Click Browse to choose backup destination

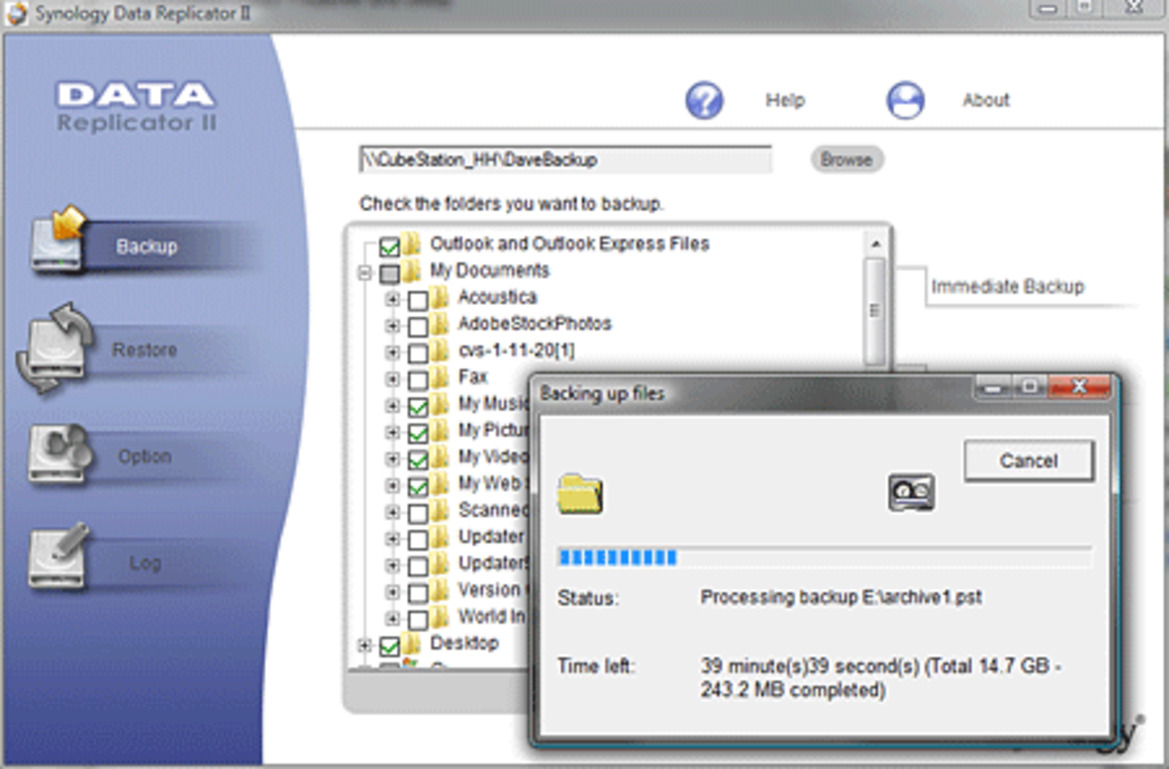click(x=846, y=160)
